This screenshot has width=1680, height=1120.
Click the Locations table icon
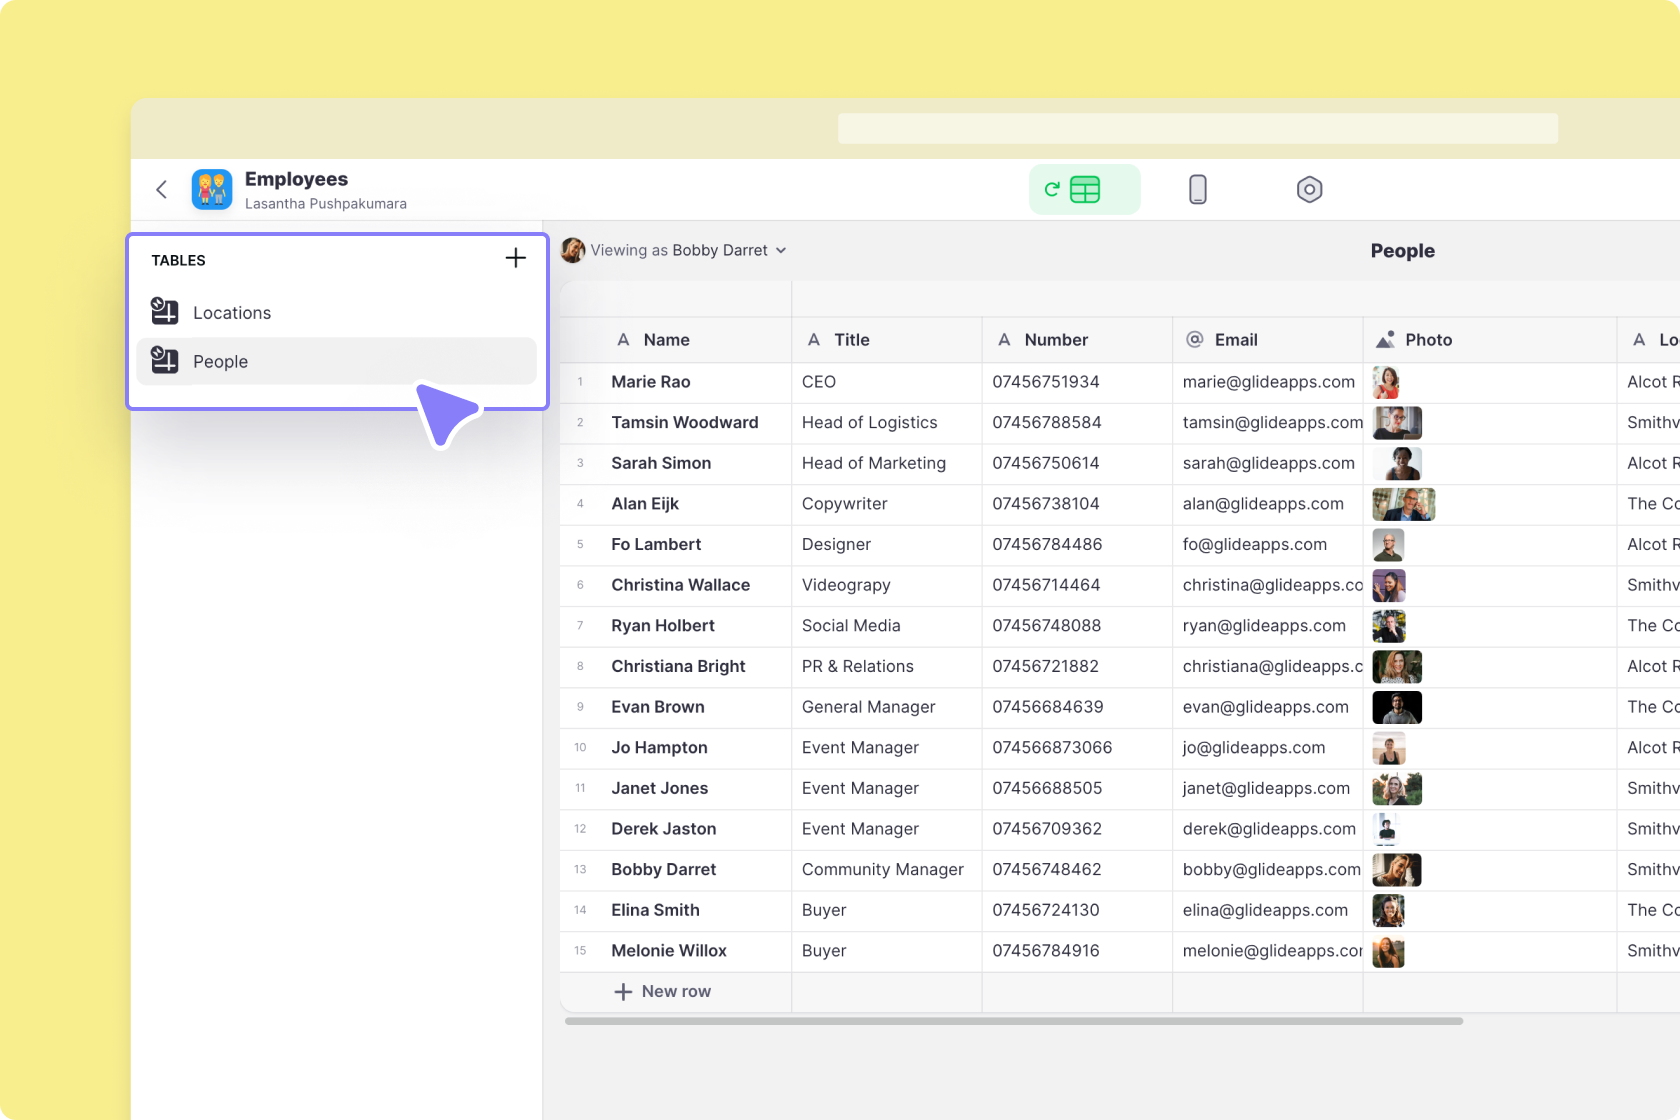coord(165,312)
